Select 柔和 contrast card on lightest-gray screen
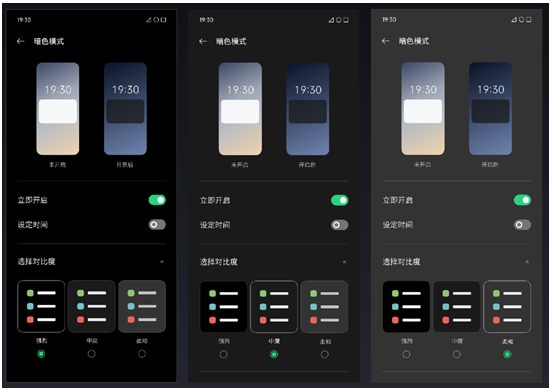Screen dimensions: 551x389 point(507,306)
